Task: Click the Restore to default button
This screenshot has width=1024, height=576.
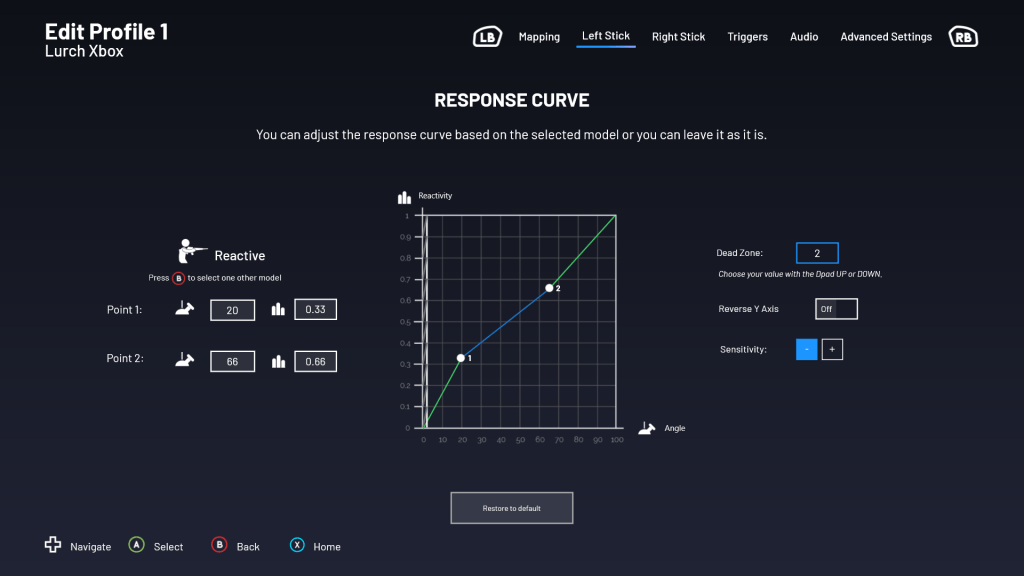Action: [x=511, y=508]
